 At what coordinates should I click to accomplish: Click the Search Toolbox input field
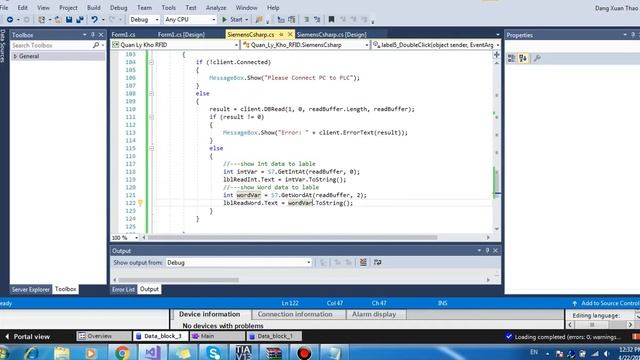pos(51,45)
